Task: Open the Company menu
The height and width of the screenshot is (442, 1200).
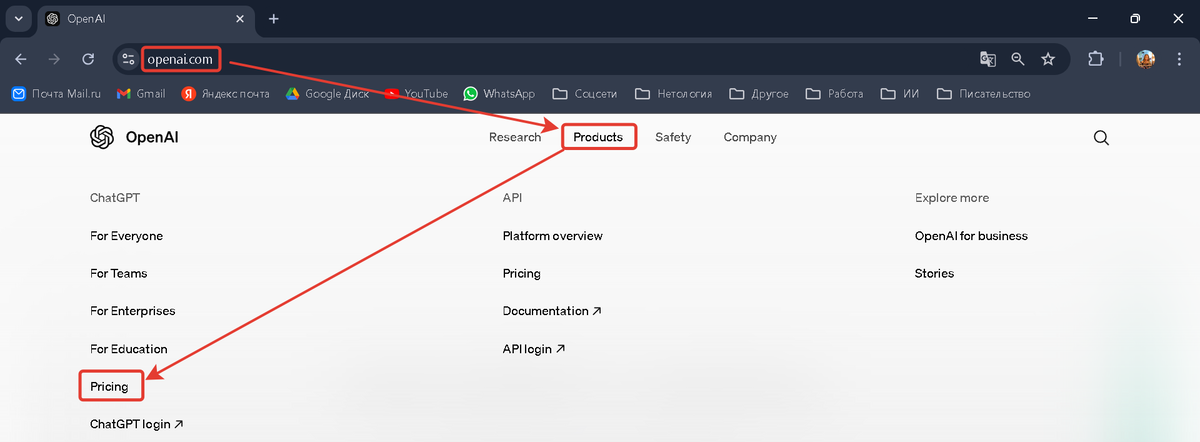Action: (750, 137)
